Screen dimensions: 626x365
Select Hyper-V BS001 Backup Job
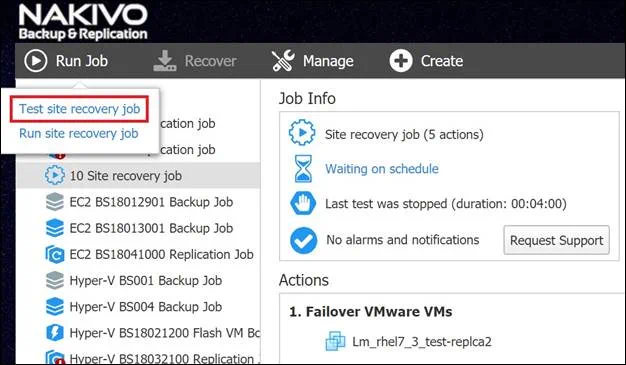(x=146, y=281)
